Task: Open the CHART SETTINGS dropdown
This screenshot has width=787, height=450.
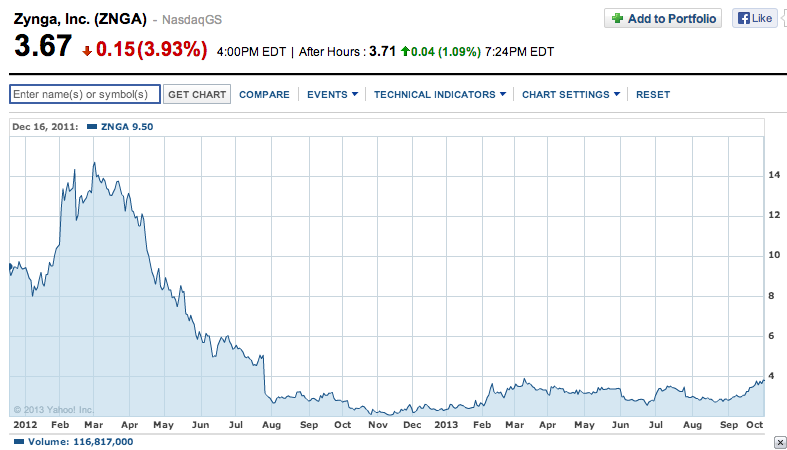Action: (571, 94)
